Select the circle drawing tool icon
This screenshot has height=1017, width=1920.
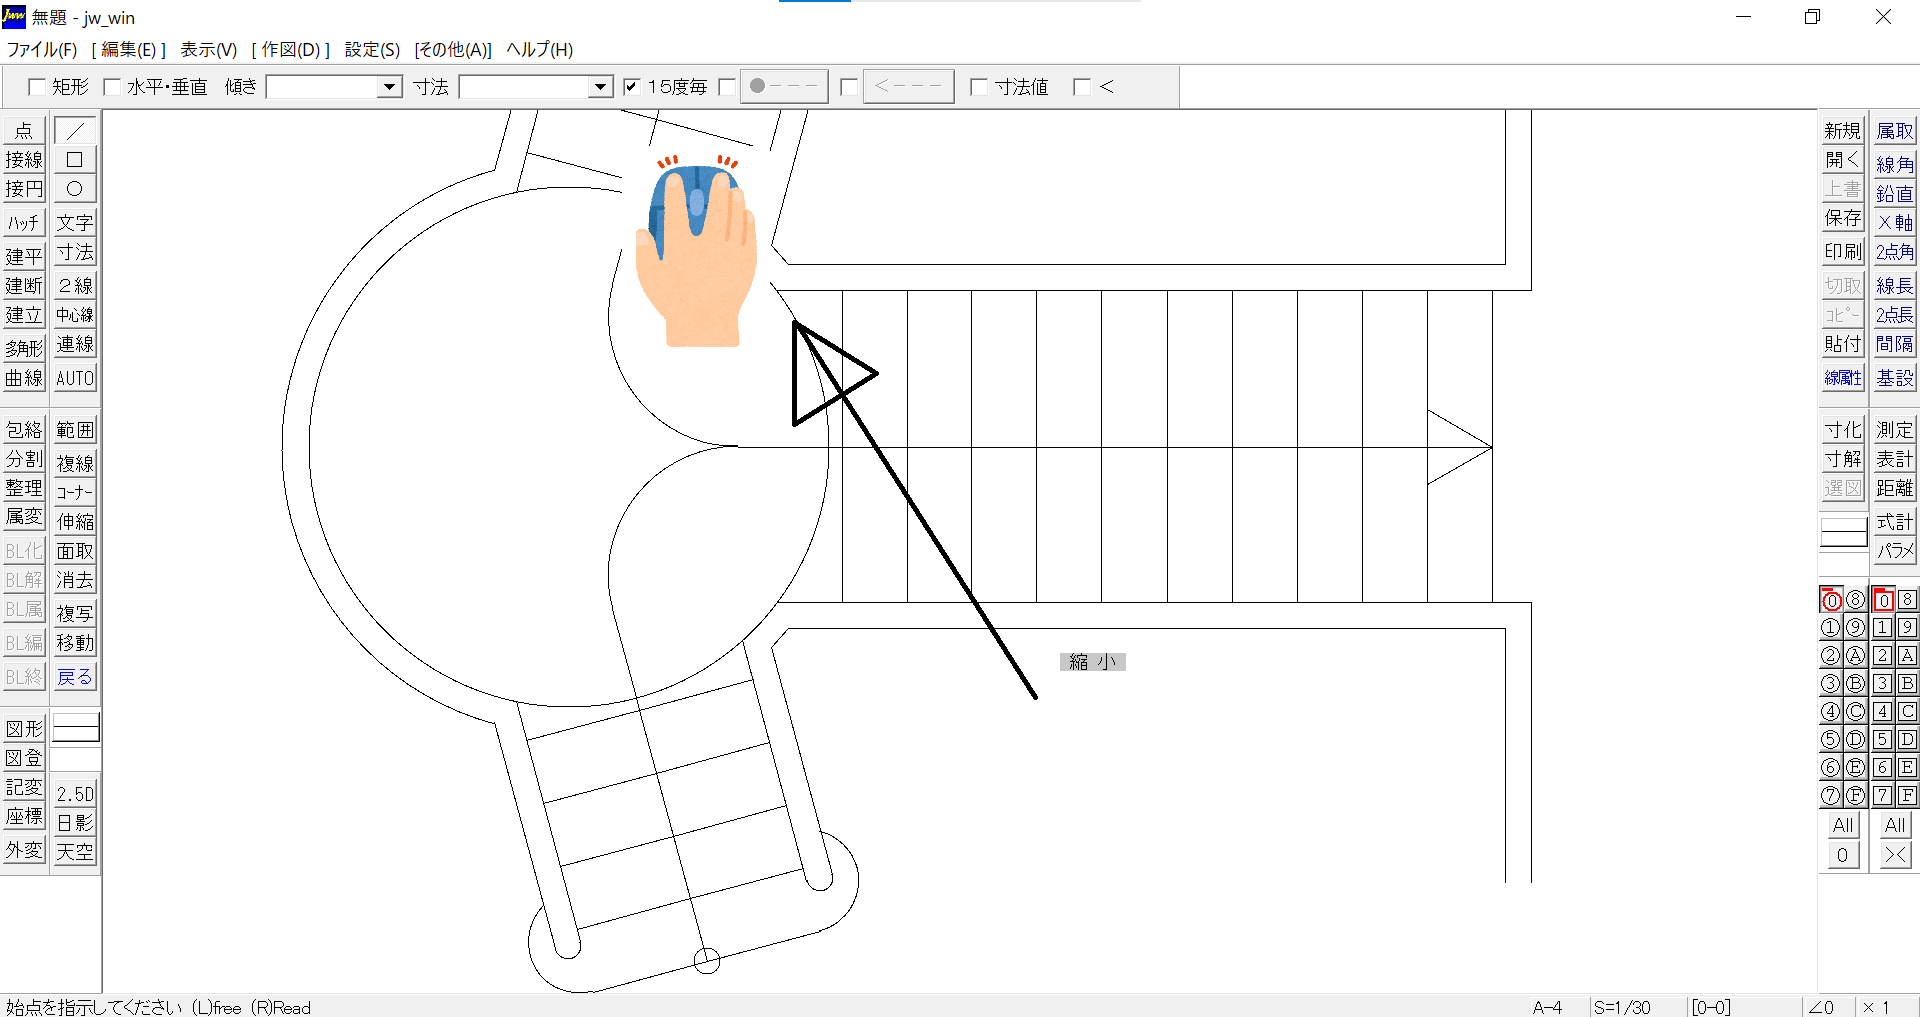pyautogui.click(x=75, y=189)
